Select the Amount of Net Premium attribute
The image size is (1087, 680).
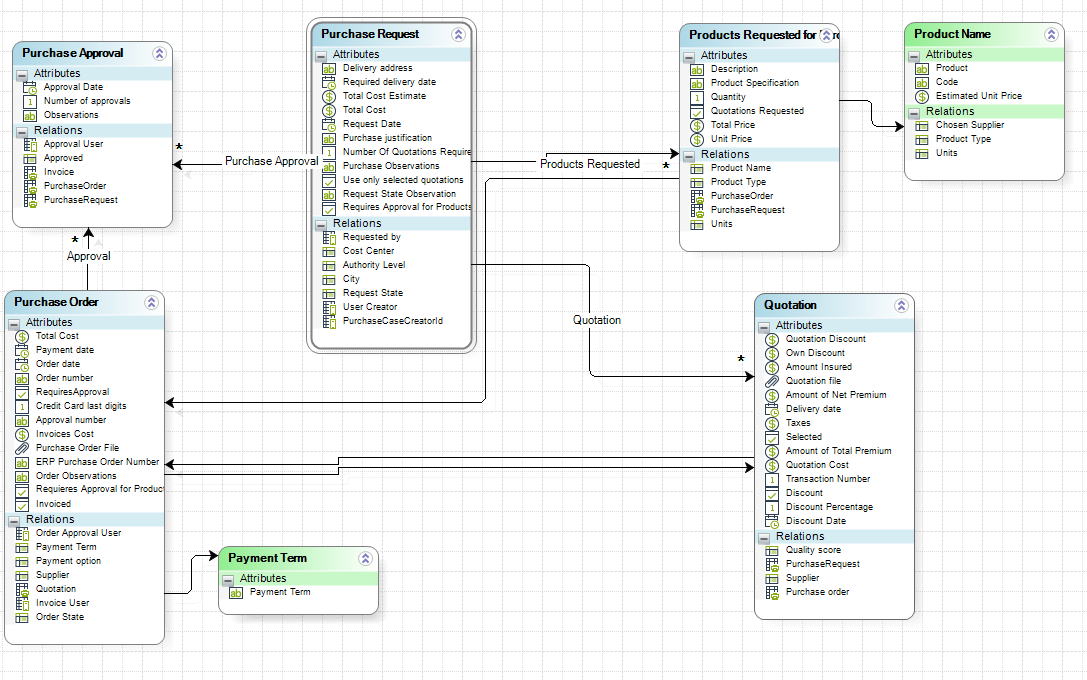click(836, 394)
